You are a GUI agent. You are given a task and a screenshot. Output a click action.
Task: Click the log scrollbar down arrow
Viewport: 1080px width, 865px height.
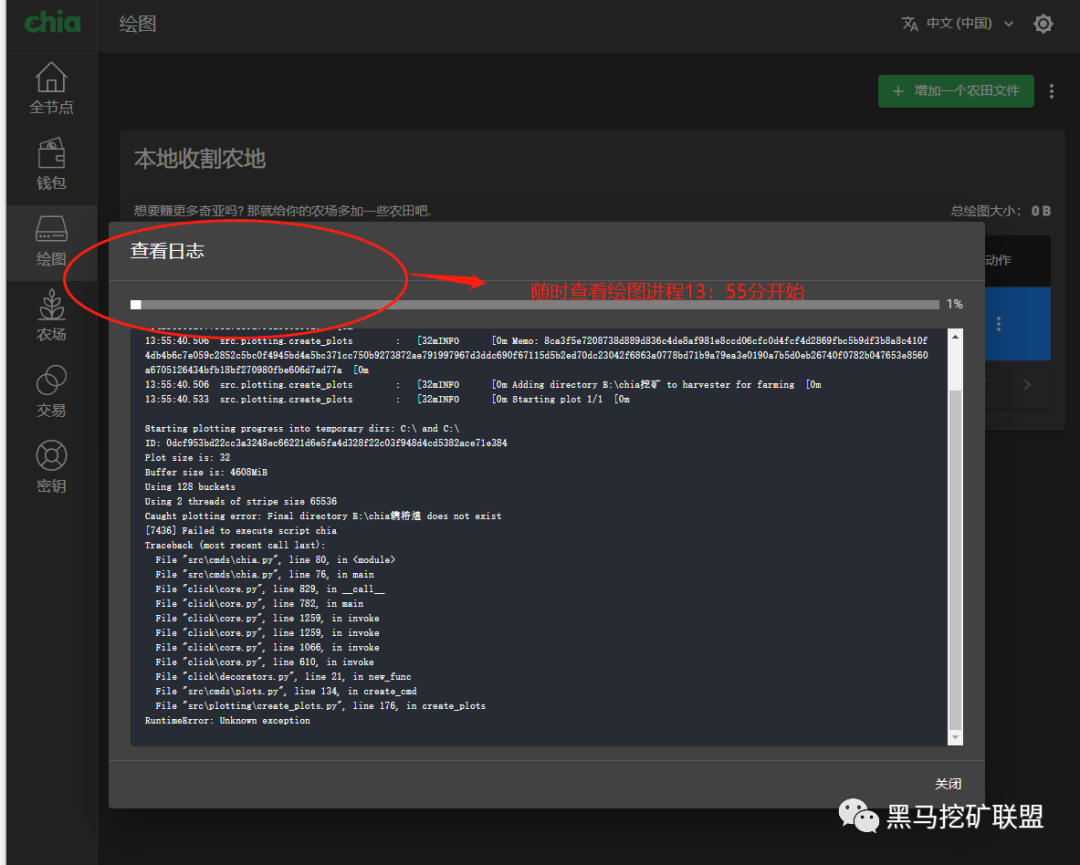point(955,737)
